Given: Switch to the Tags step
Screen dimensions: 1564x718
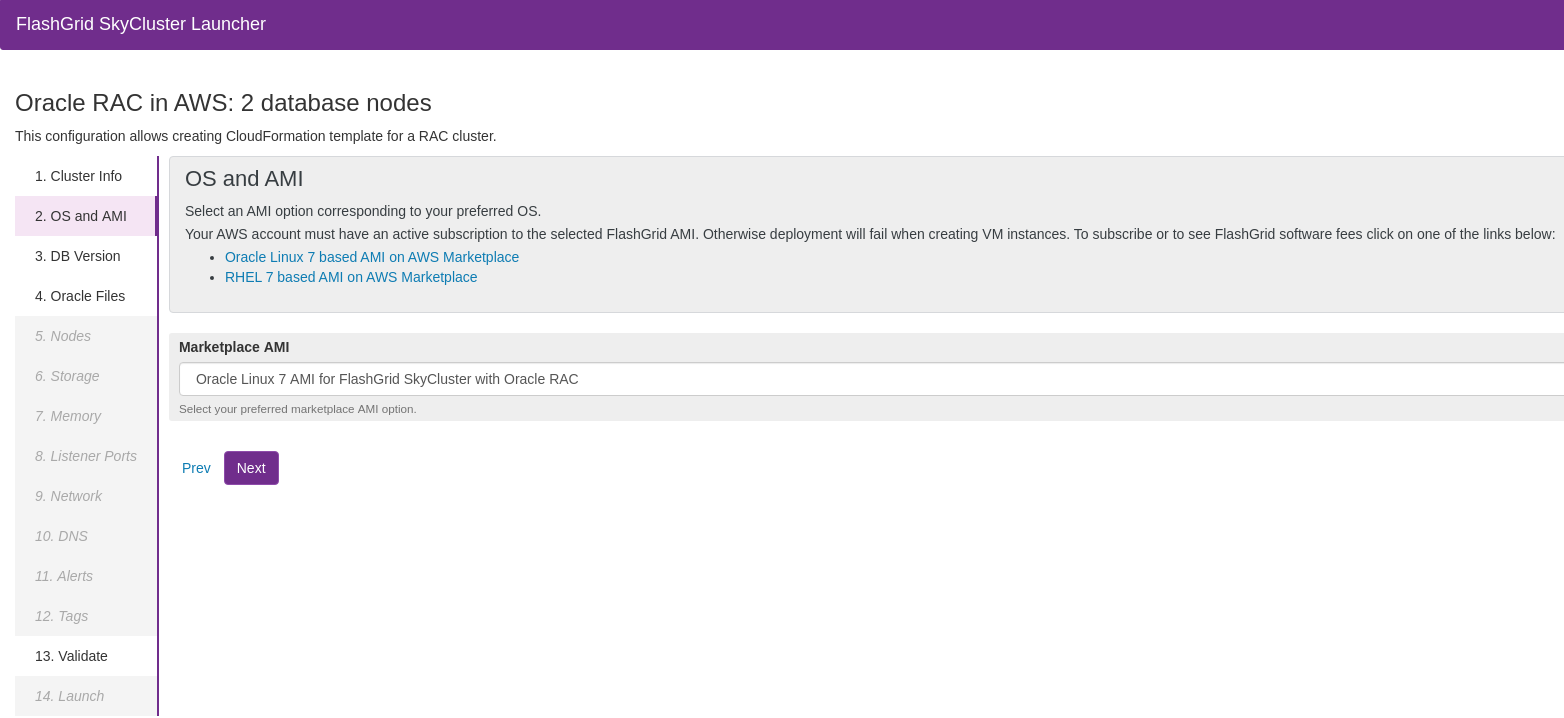Looking at the screenshot, I should click(61, 616).
